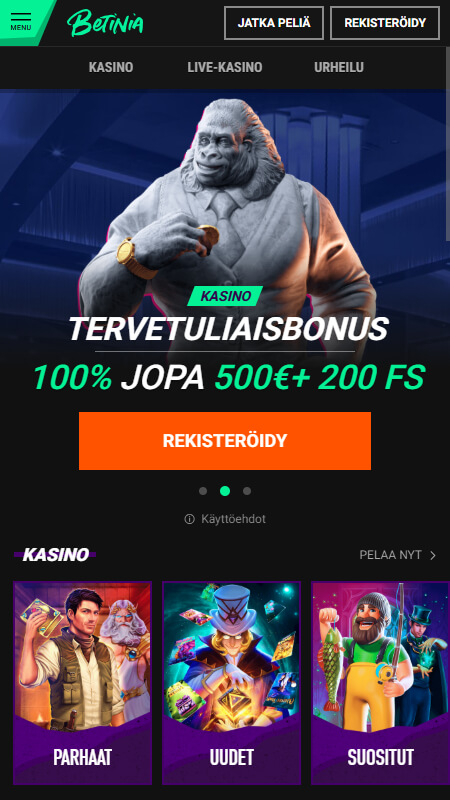Screen dimensions: 450x800
Task: Open the Käyttöehdot terms link
Action: 233,519
